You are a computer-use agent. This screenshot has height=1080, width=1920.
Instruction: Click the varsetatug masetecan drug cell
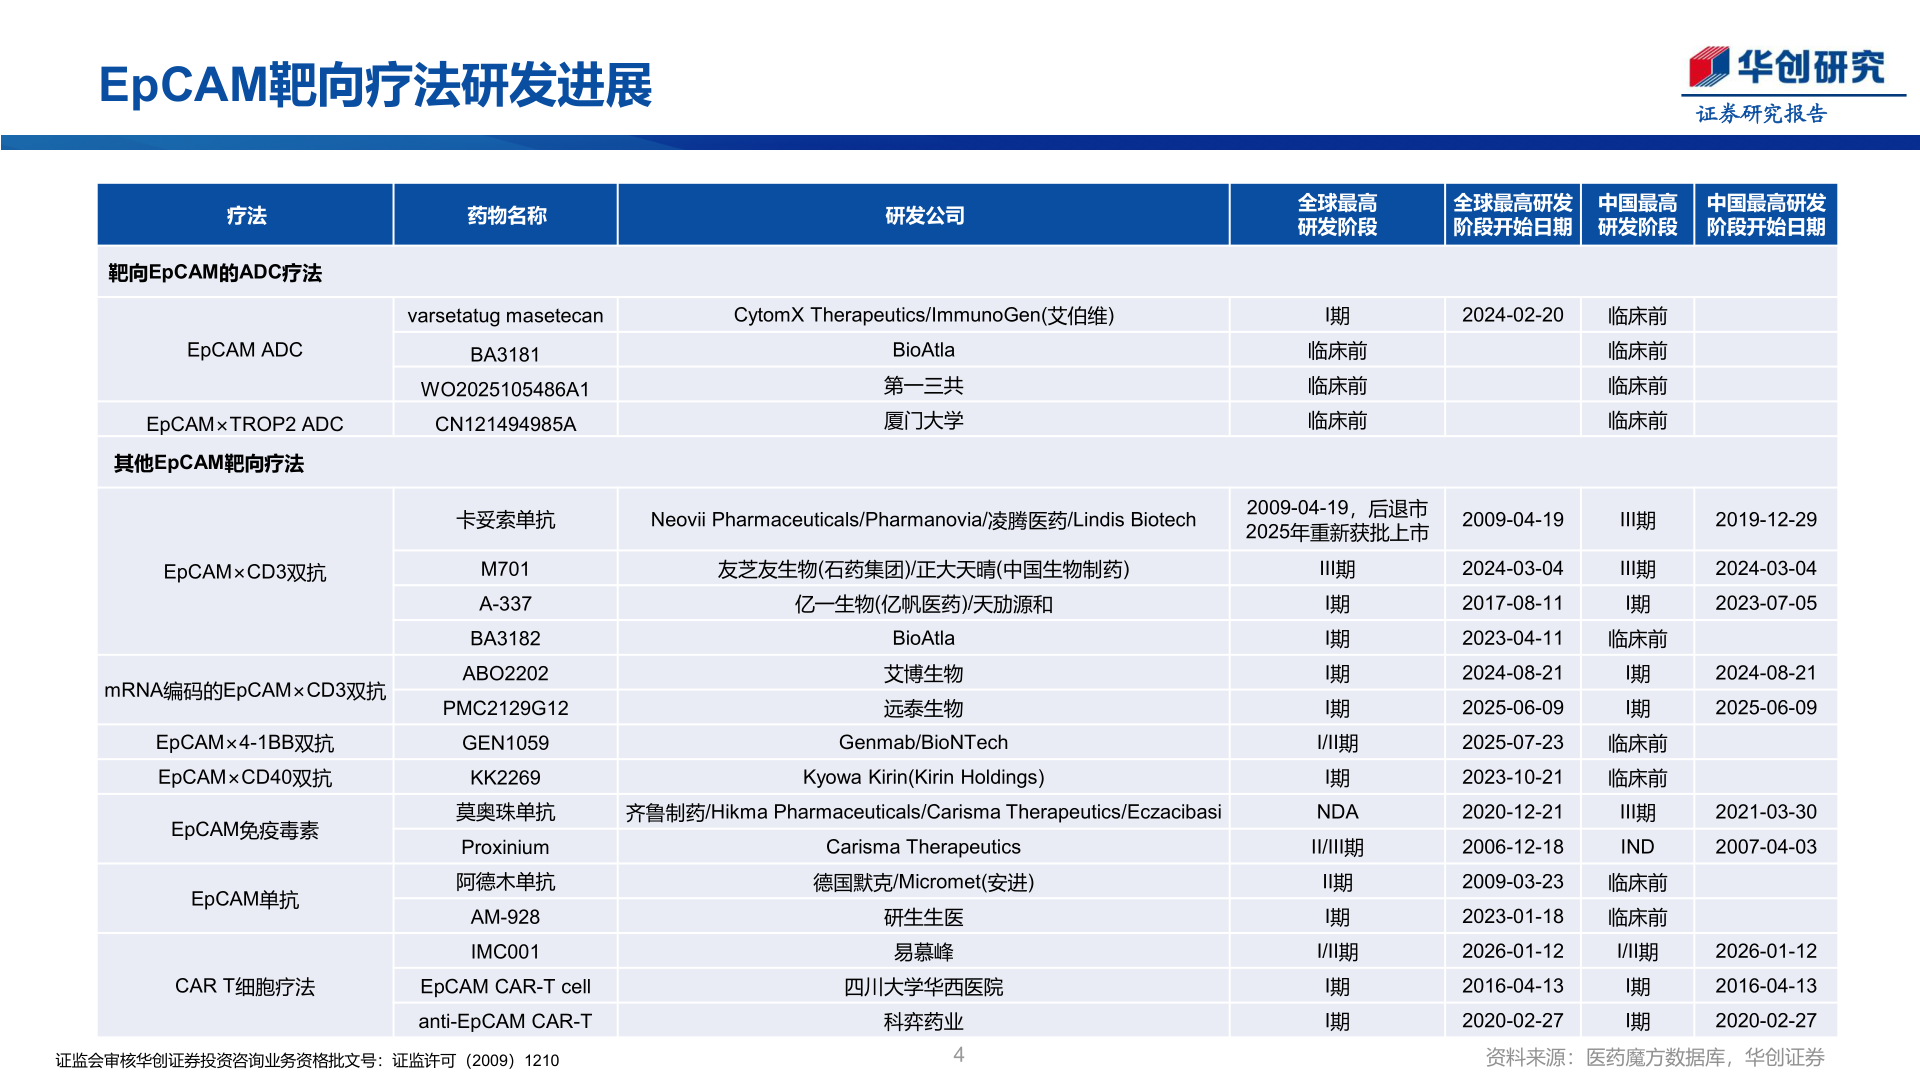(x=506, y=315)
